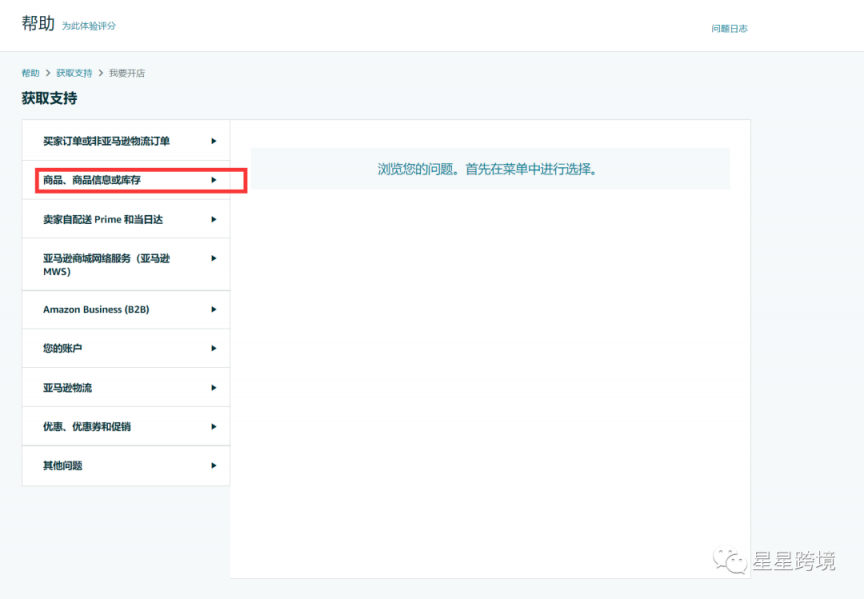Screen dimensions: 864x599
Task: Open 亚马逊物流 support category
Action: coord(126,388)
